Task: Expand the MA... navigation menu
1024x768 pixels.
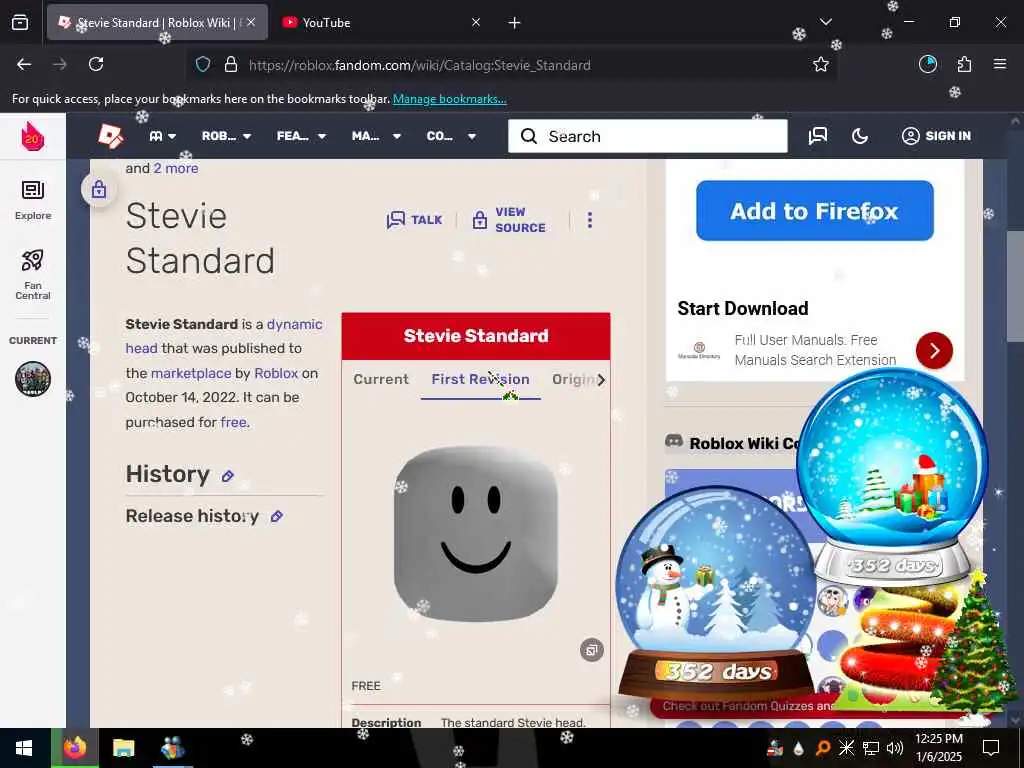Action: [x=376, y=136]
